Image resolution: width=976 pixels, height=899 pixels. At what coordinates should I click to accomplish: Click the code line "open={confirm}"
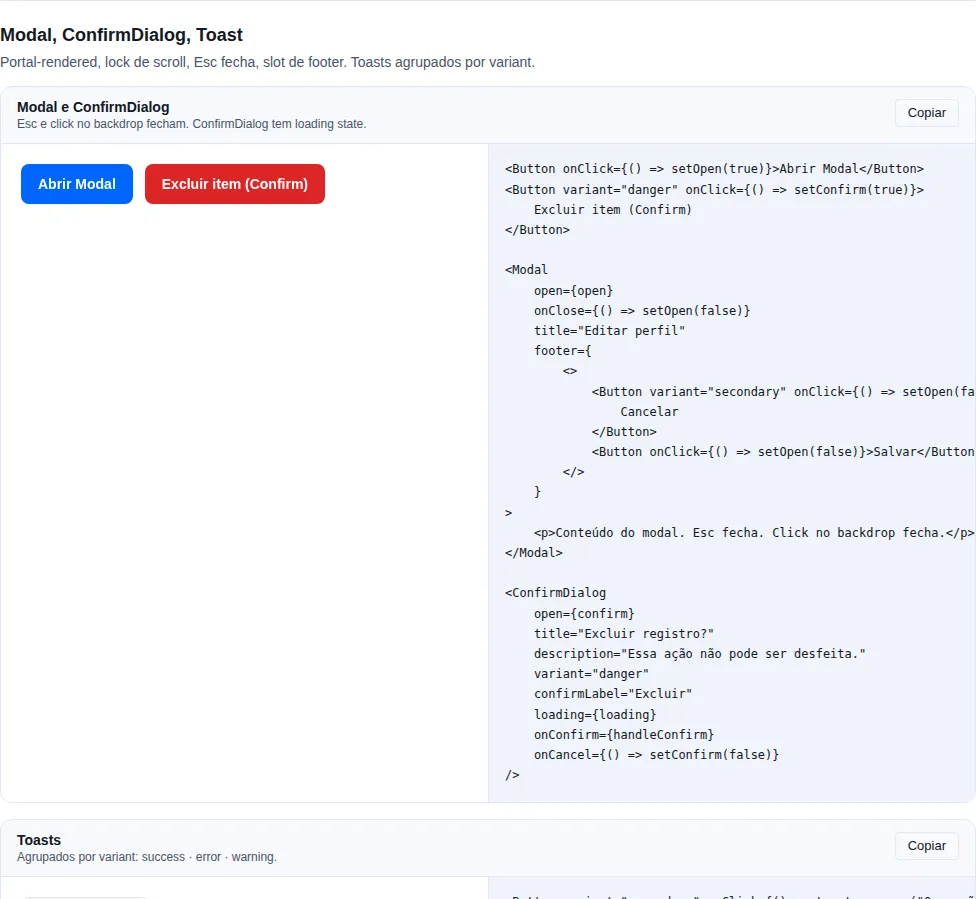click(584, 613)
